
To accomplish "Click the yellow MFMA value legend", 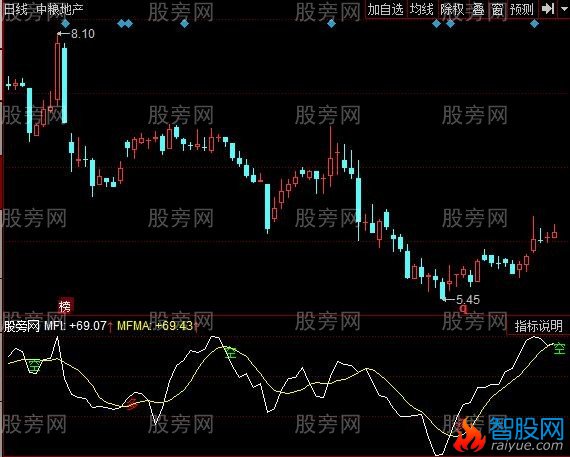I will coord(155,325).
